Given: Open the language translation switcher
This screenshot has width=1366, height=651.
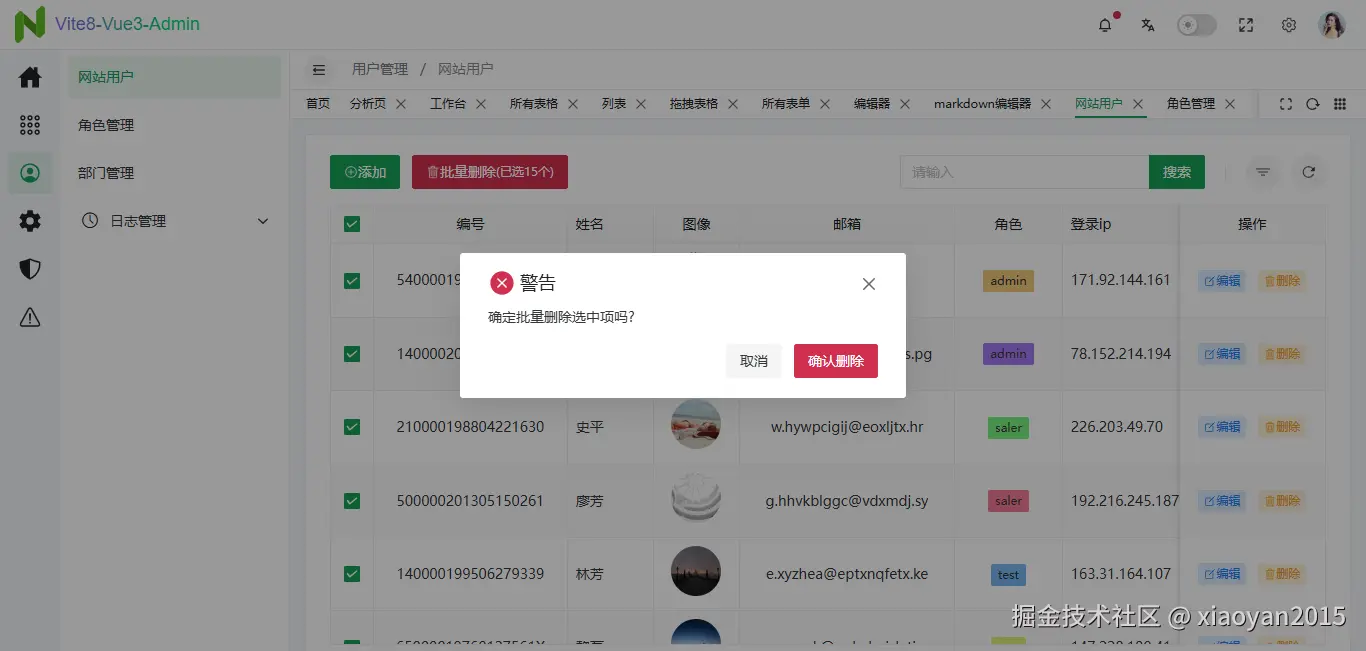Looking at the screenshot, I should (1148, 25).
